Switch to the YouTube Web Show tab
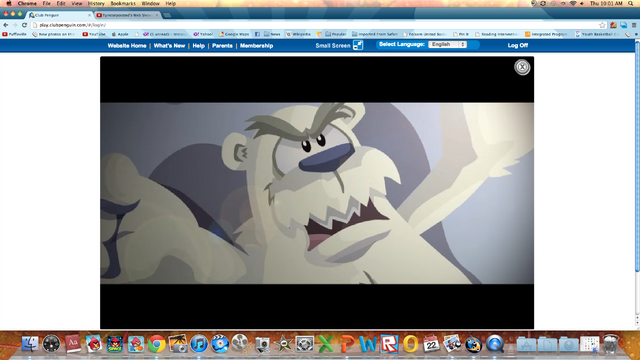 (x=127, y=15)
